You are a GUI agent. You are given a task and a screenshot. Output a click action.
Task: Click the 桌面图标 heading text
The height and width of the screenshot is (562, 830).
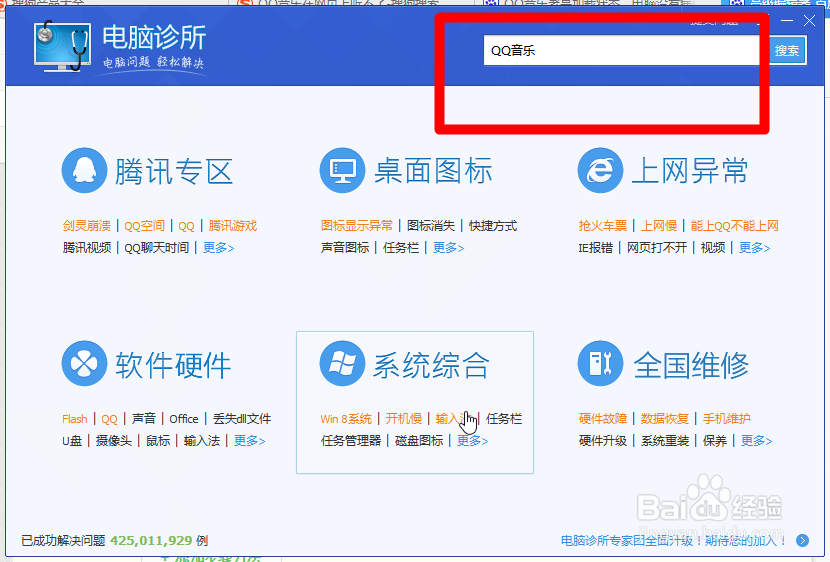[x=433, y=171]
